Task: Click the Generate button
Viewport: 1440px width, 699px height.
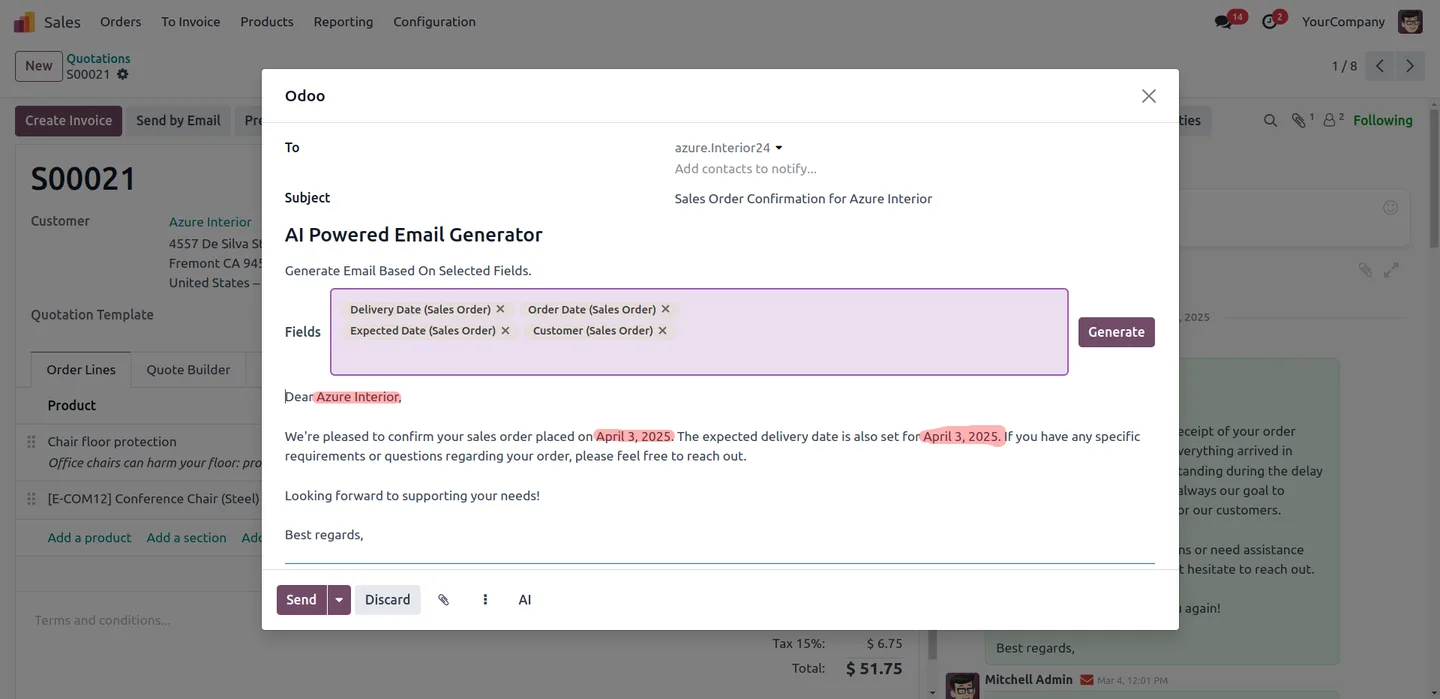Action: pyautogui.click(x=1116, y=332)
